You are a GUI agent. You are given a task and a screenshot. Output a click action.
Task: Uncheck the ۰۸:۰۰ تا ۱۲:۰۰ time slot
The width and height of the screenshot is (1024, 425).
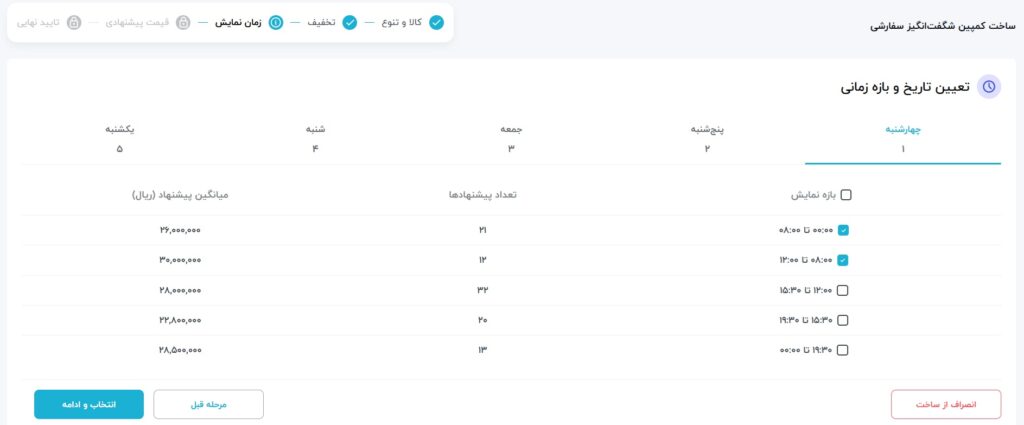click(843, 260)
